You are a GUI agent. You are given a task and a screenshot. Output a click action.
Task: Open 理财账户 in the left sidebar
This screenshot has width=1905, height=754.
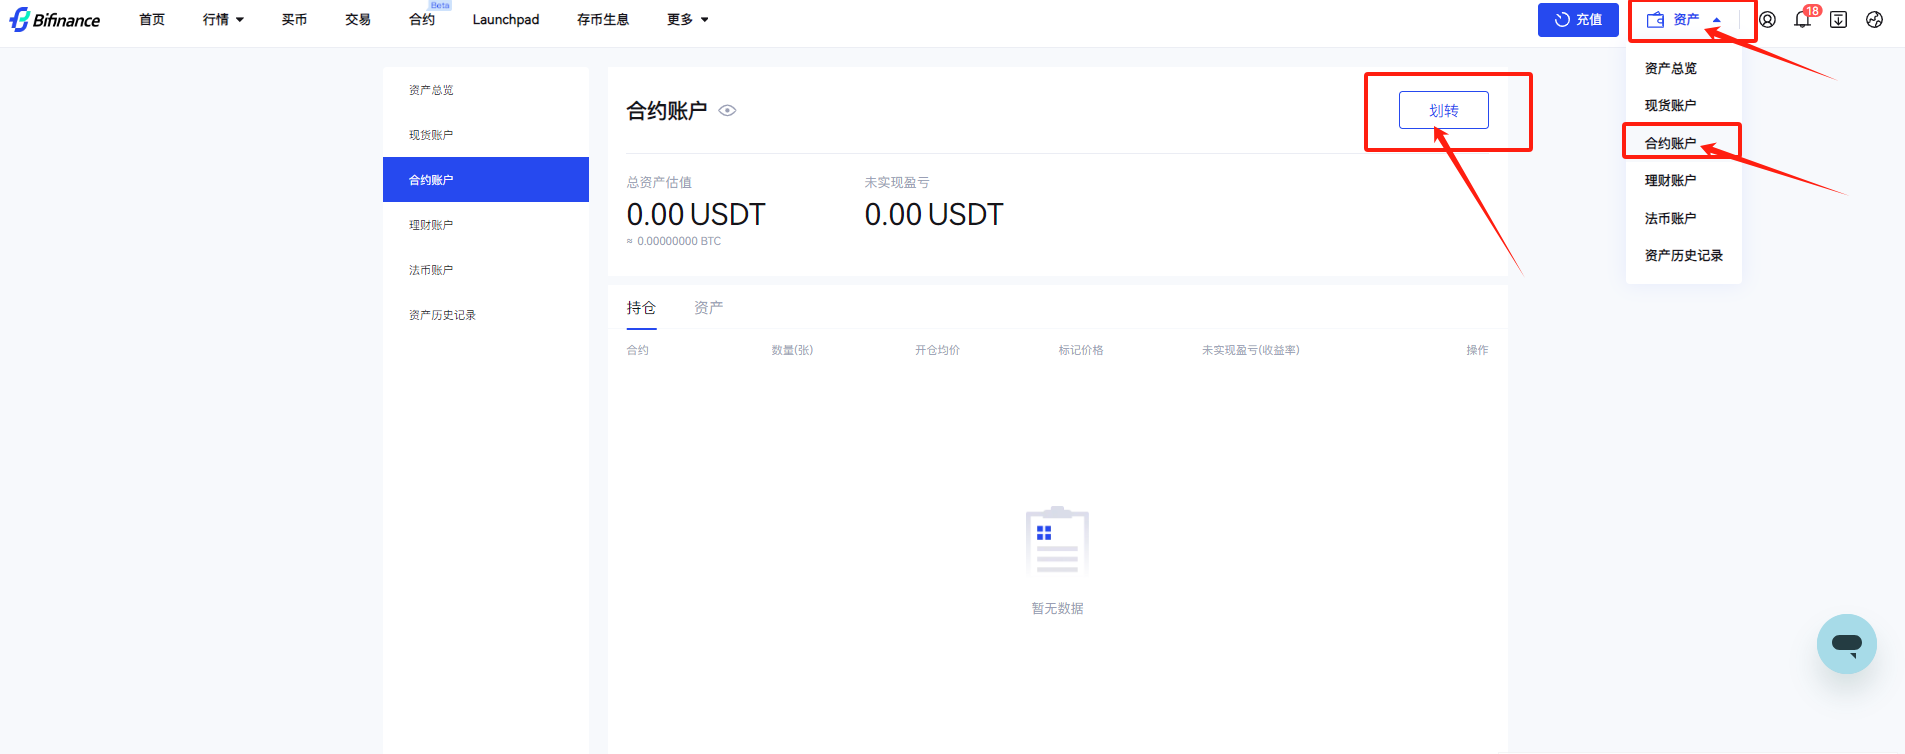(431, 225)
